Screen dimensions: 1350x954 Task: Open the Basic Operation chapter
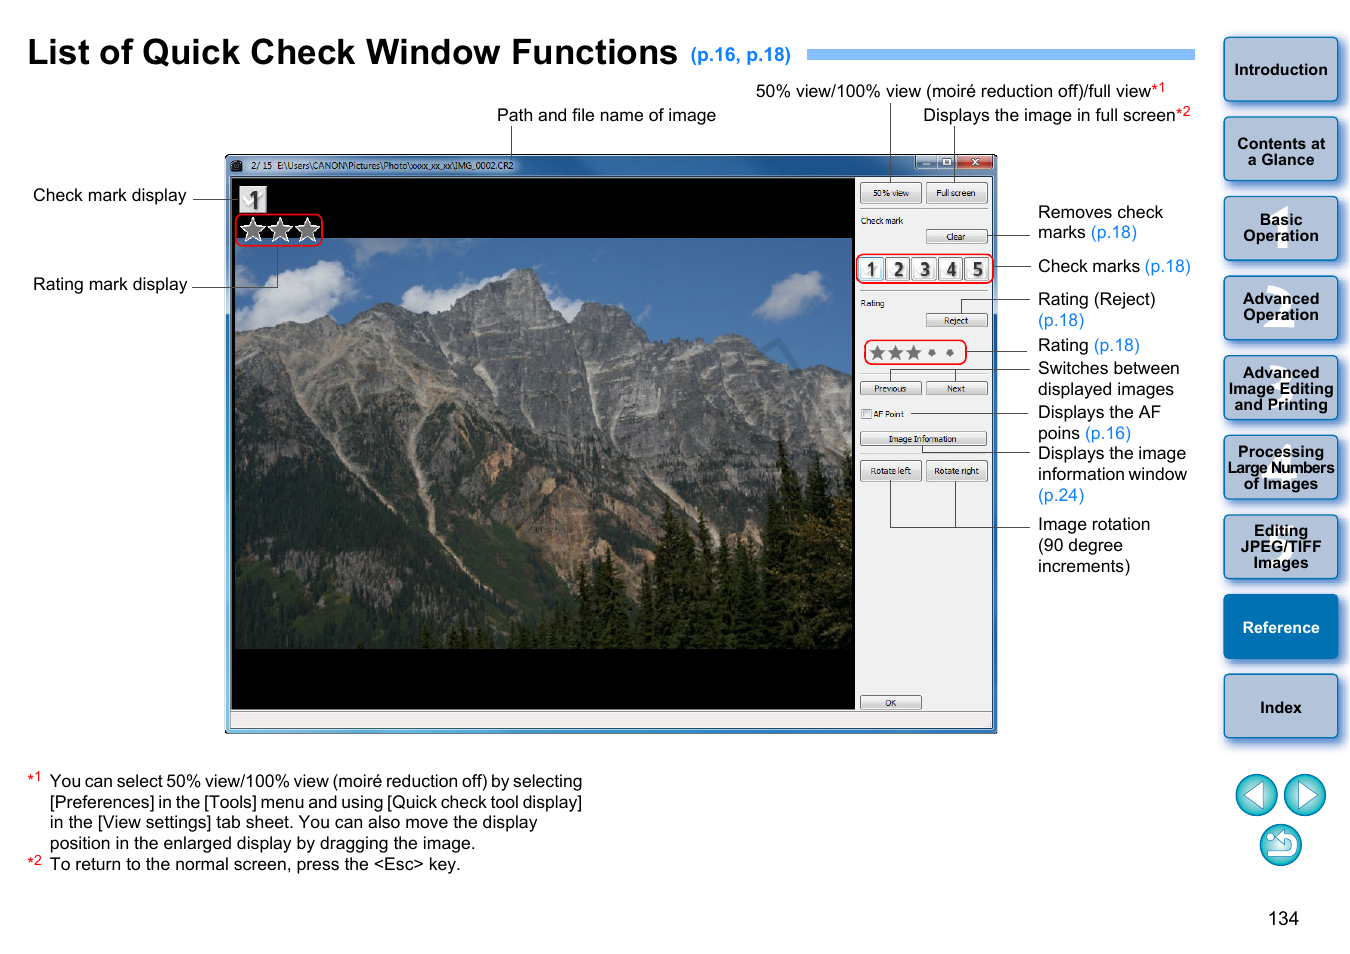click(1281, 229)
